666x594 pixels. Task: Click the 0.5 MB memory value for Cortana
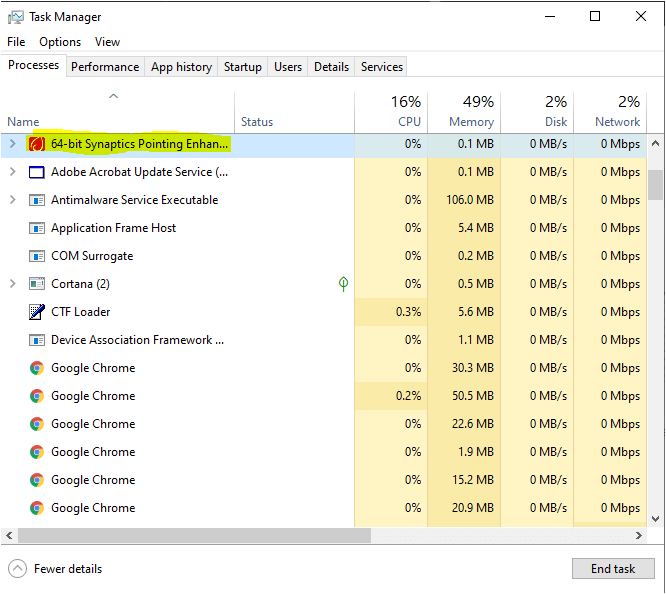(476, 284)
